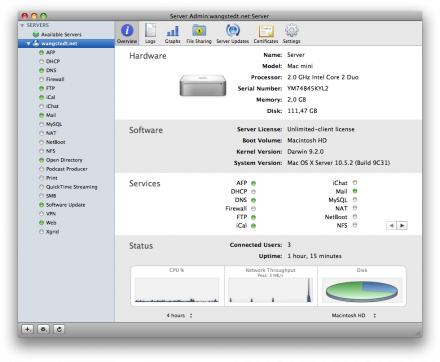Image resolution: width=440 pixels, height=362 pixels.
Task: Select NFS service in sidebar
Action: (x=51, y=151)
